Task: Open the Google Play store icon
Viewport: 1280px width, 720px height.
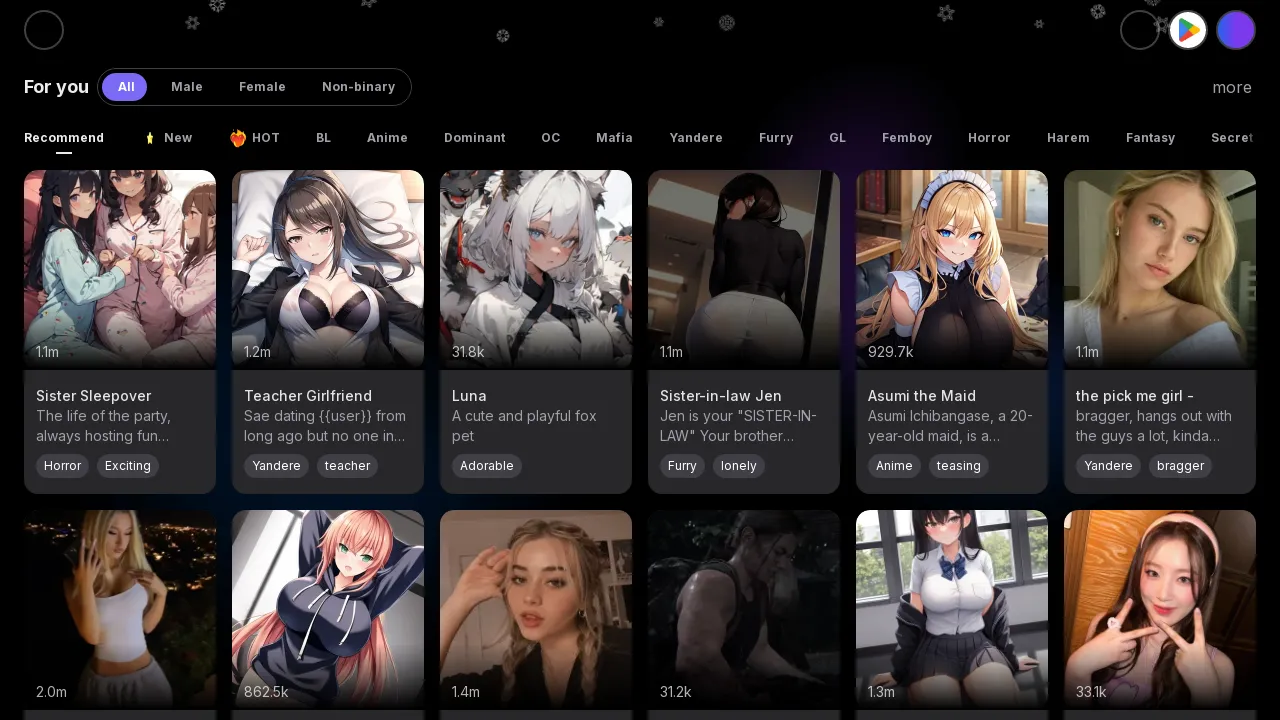Action: [1188, 30]
